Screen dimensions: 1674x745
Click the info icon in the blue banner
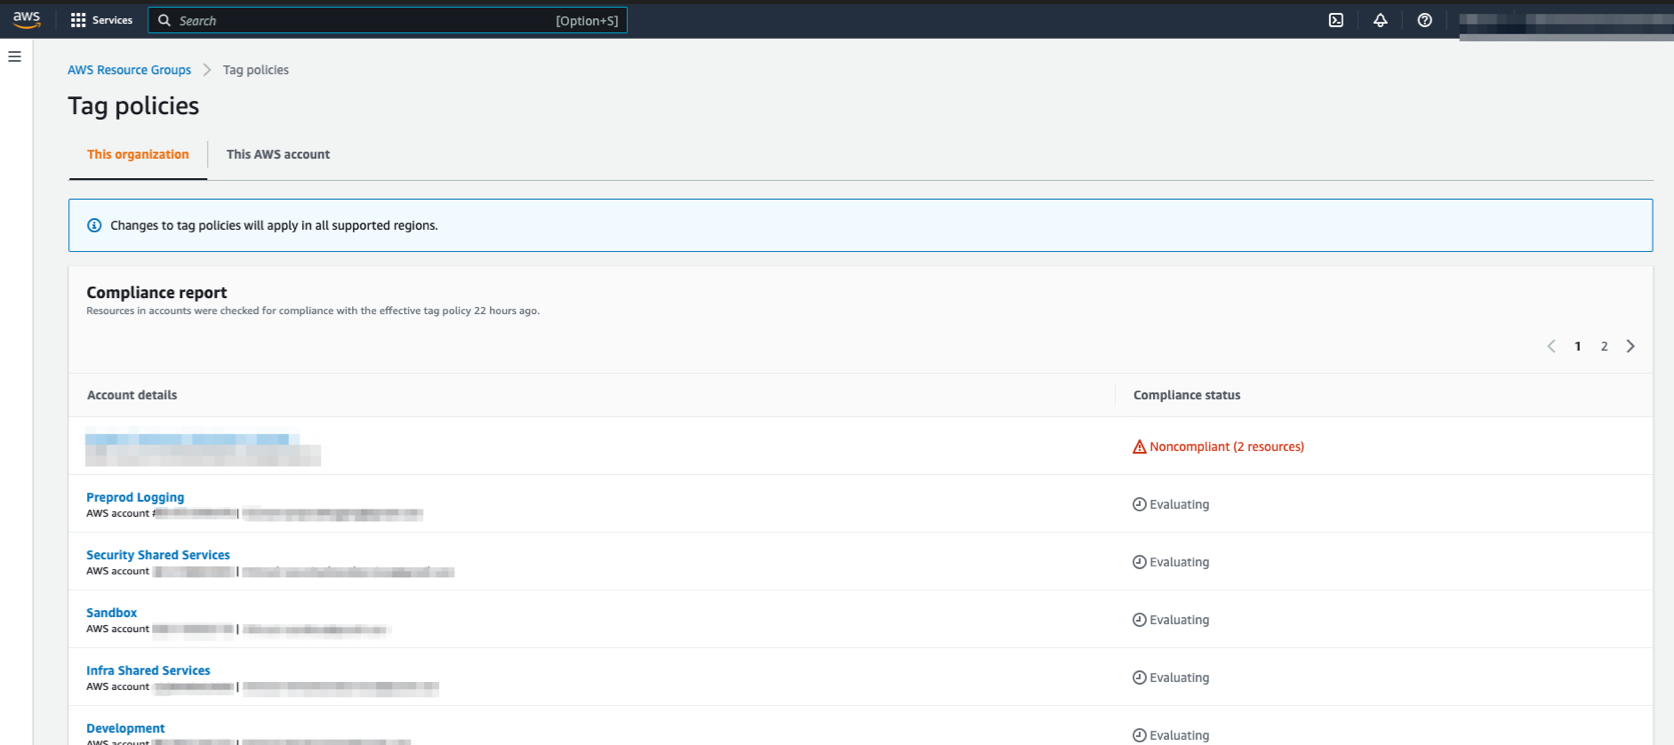pyautogui.click(x=94, y=225)
